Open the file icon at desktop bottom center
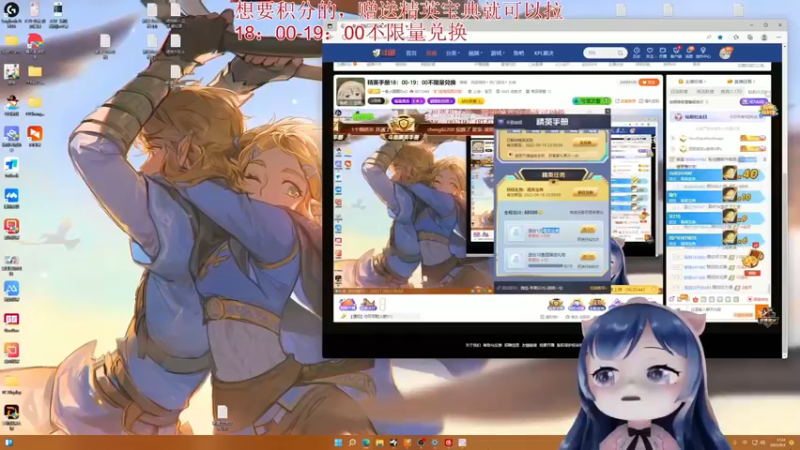Viewport: 800px width, 450px height. click(x=222, y=417)
